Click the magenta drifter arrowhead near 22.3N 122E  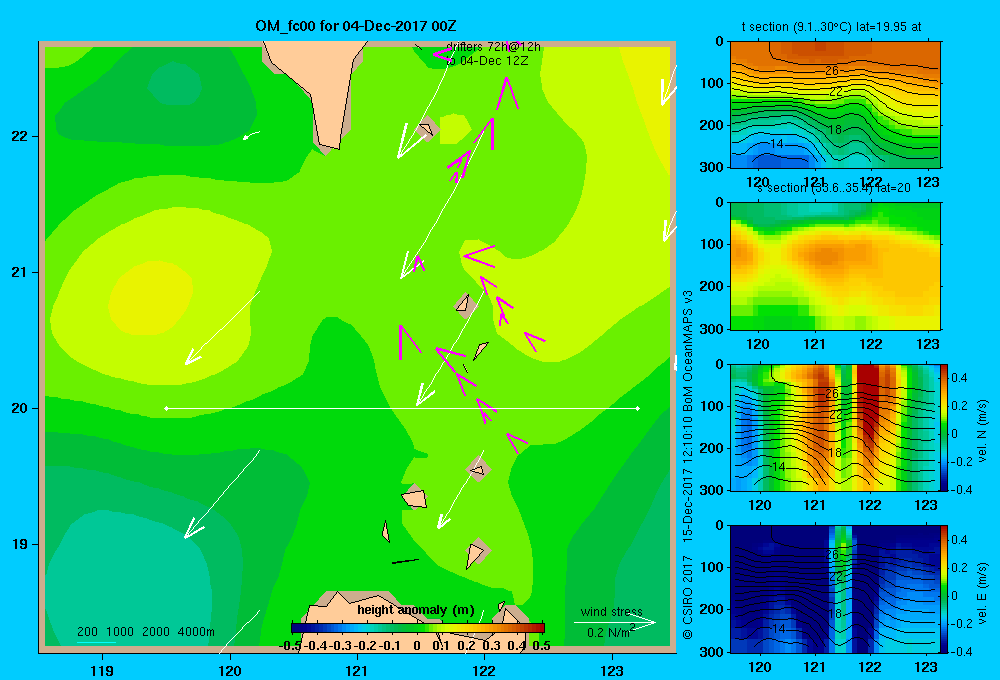(507, 93)
